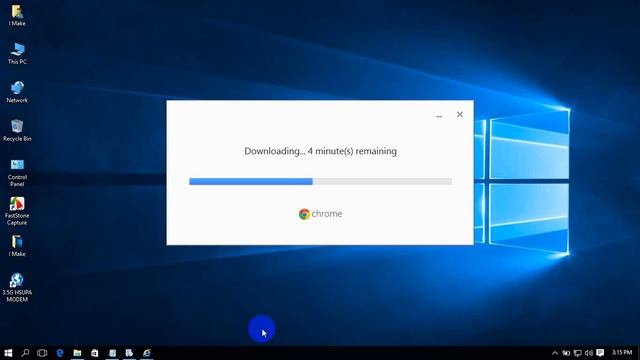
Task: Open the Store taskbar icon
Action: [x=95, y=353]
